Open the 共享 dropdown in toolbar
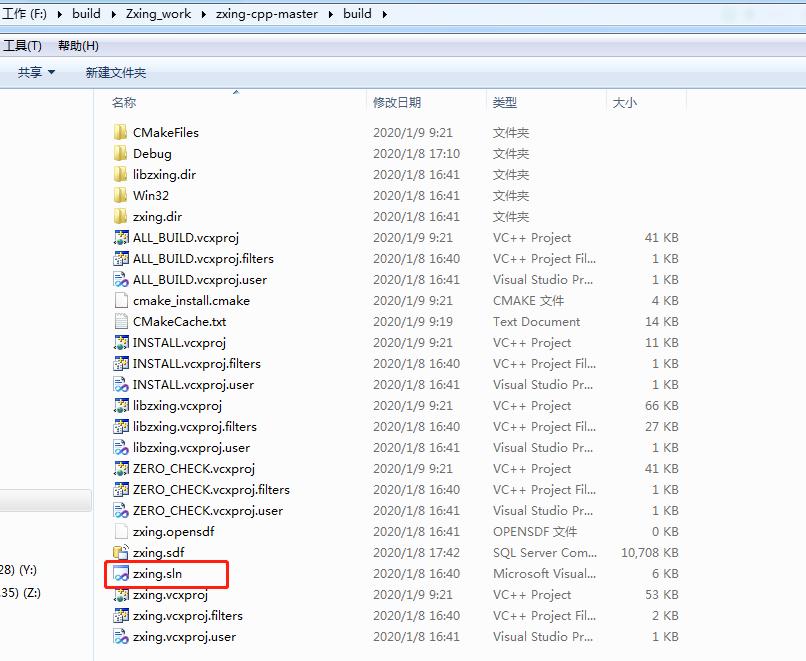The height and width of the screenshot is (661, 806). (x=36, y=73)
